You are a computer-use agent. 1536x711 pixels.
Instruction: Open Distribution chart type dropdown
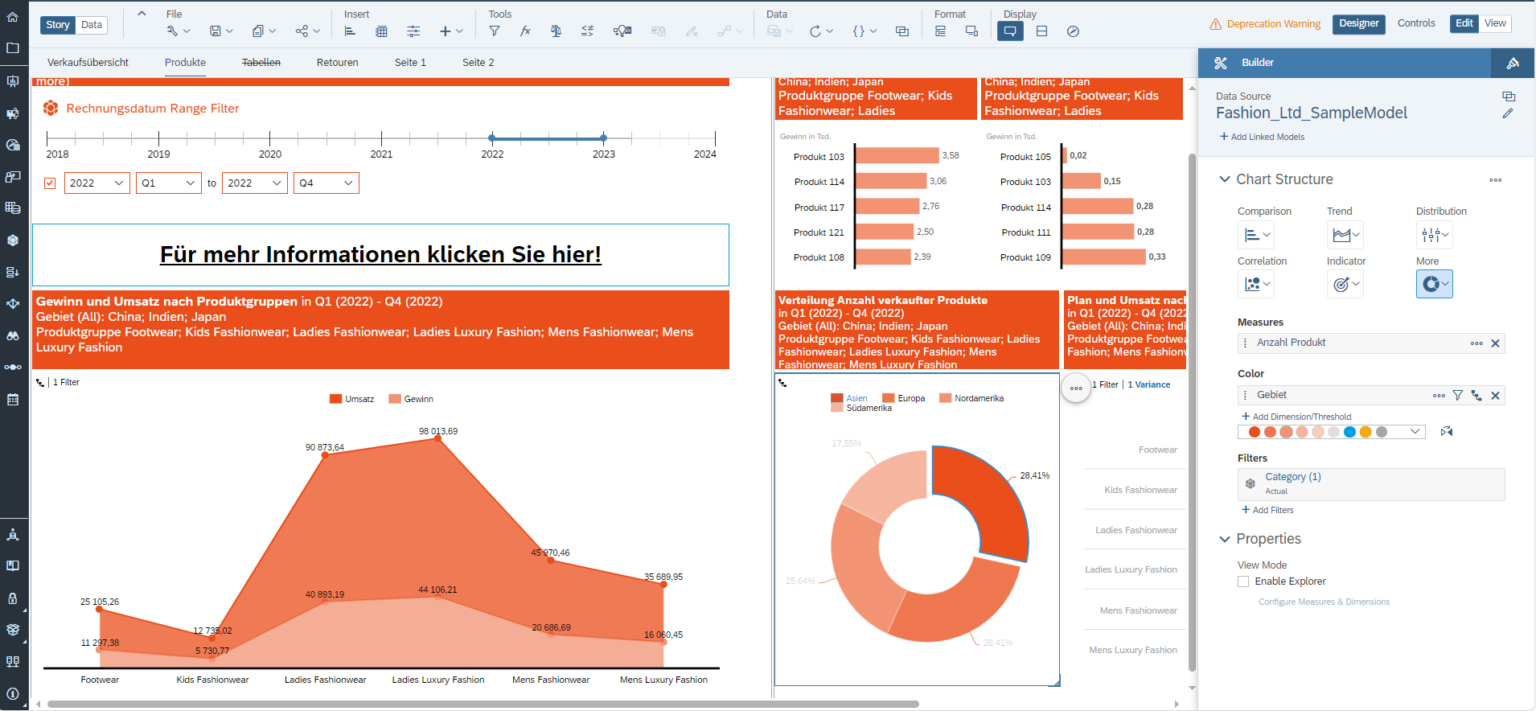(x=1434, y=235)
